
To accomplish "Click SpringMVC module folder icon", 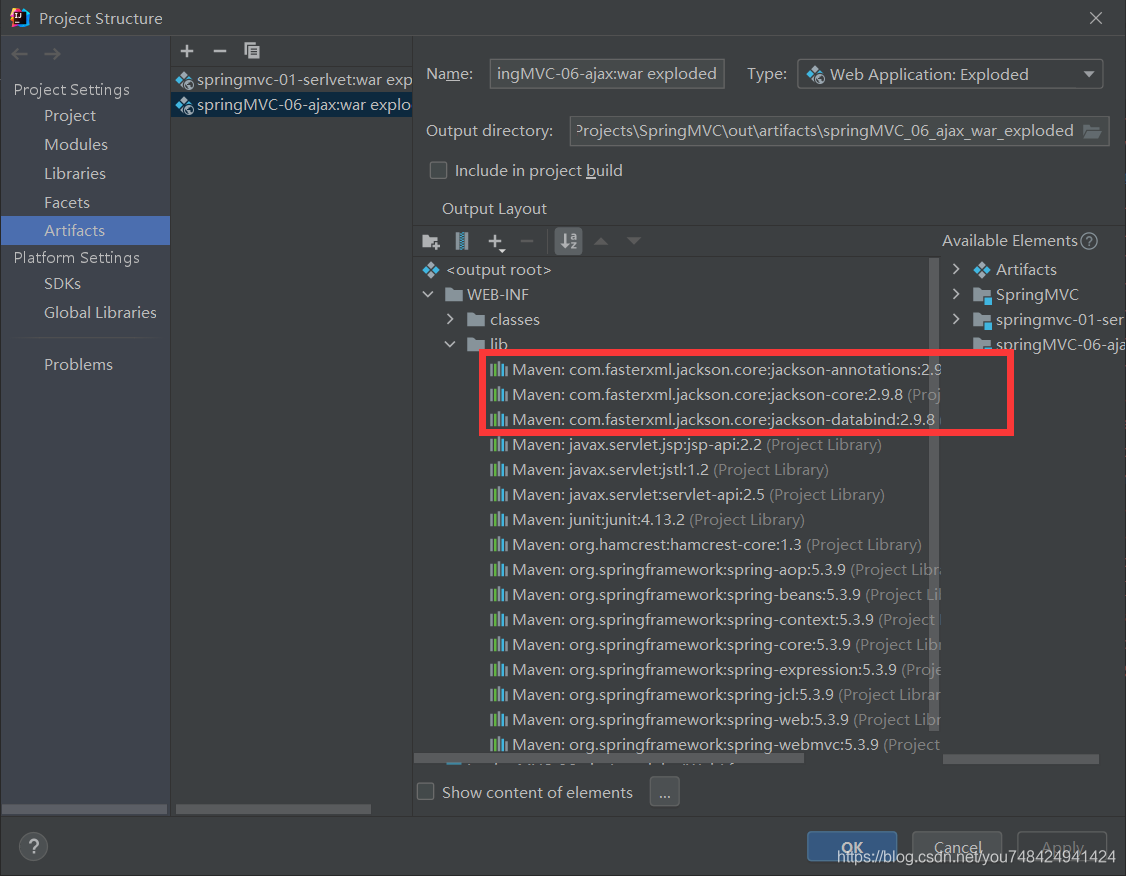I will coord(982,295).
